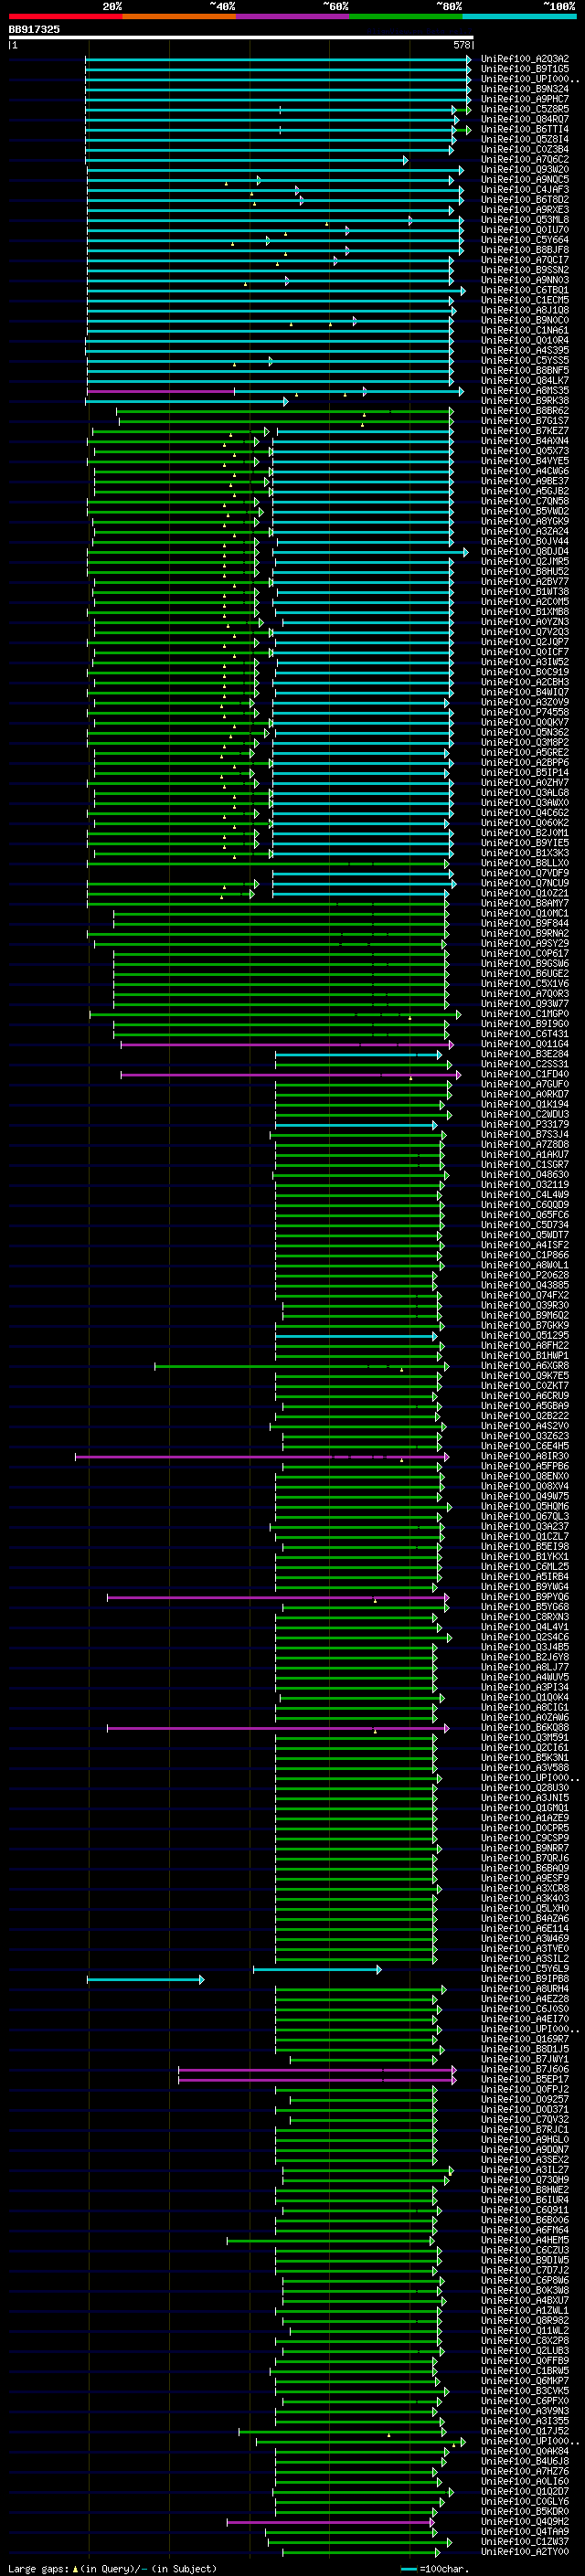585x2576 pixels.
Task: Click hit label UniRef100_A8J1Q8
Action: (525, 310)
